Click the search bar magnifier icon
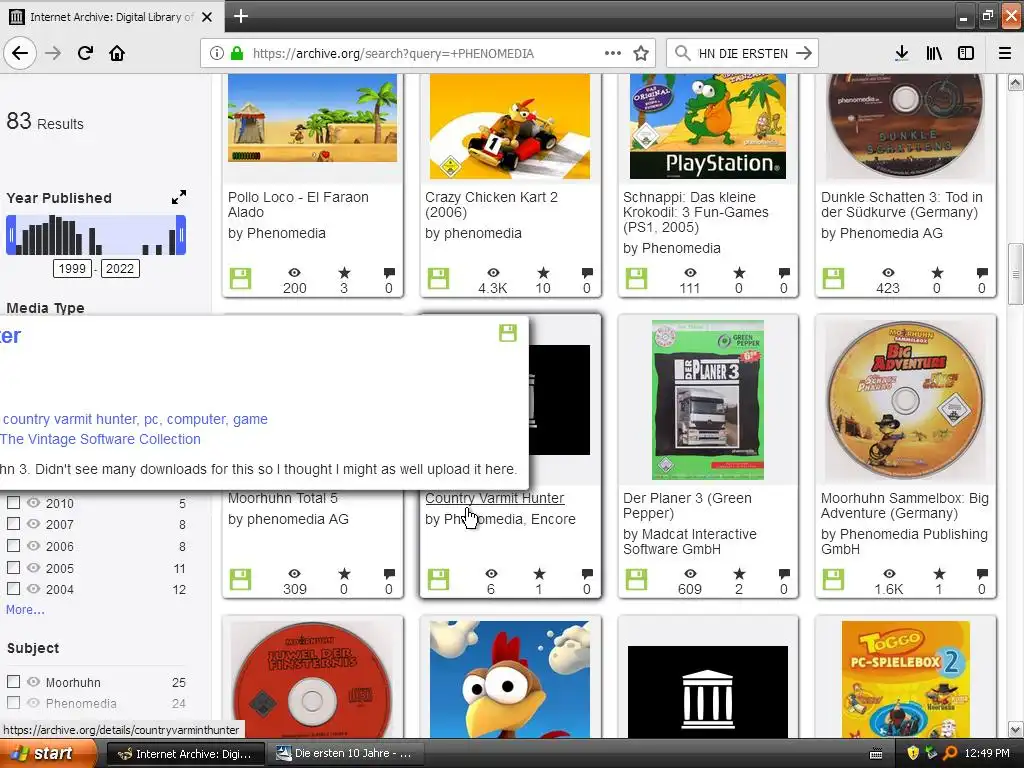This screenshot has height=768, width=1024. coord(682,53)
